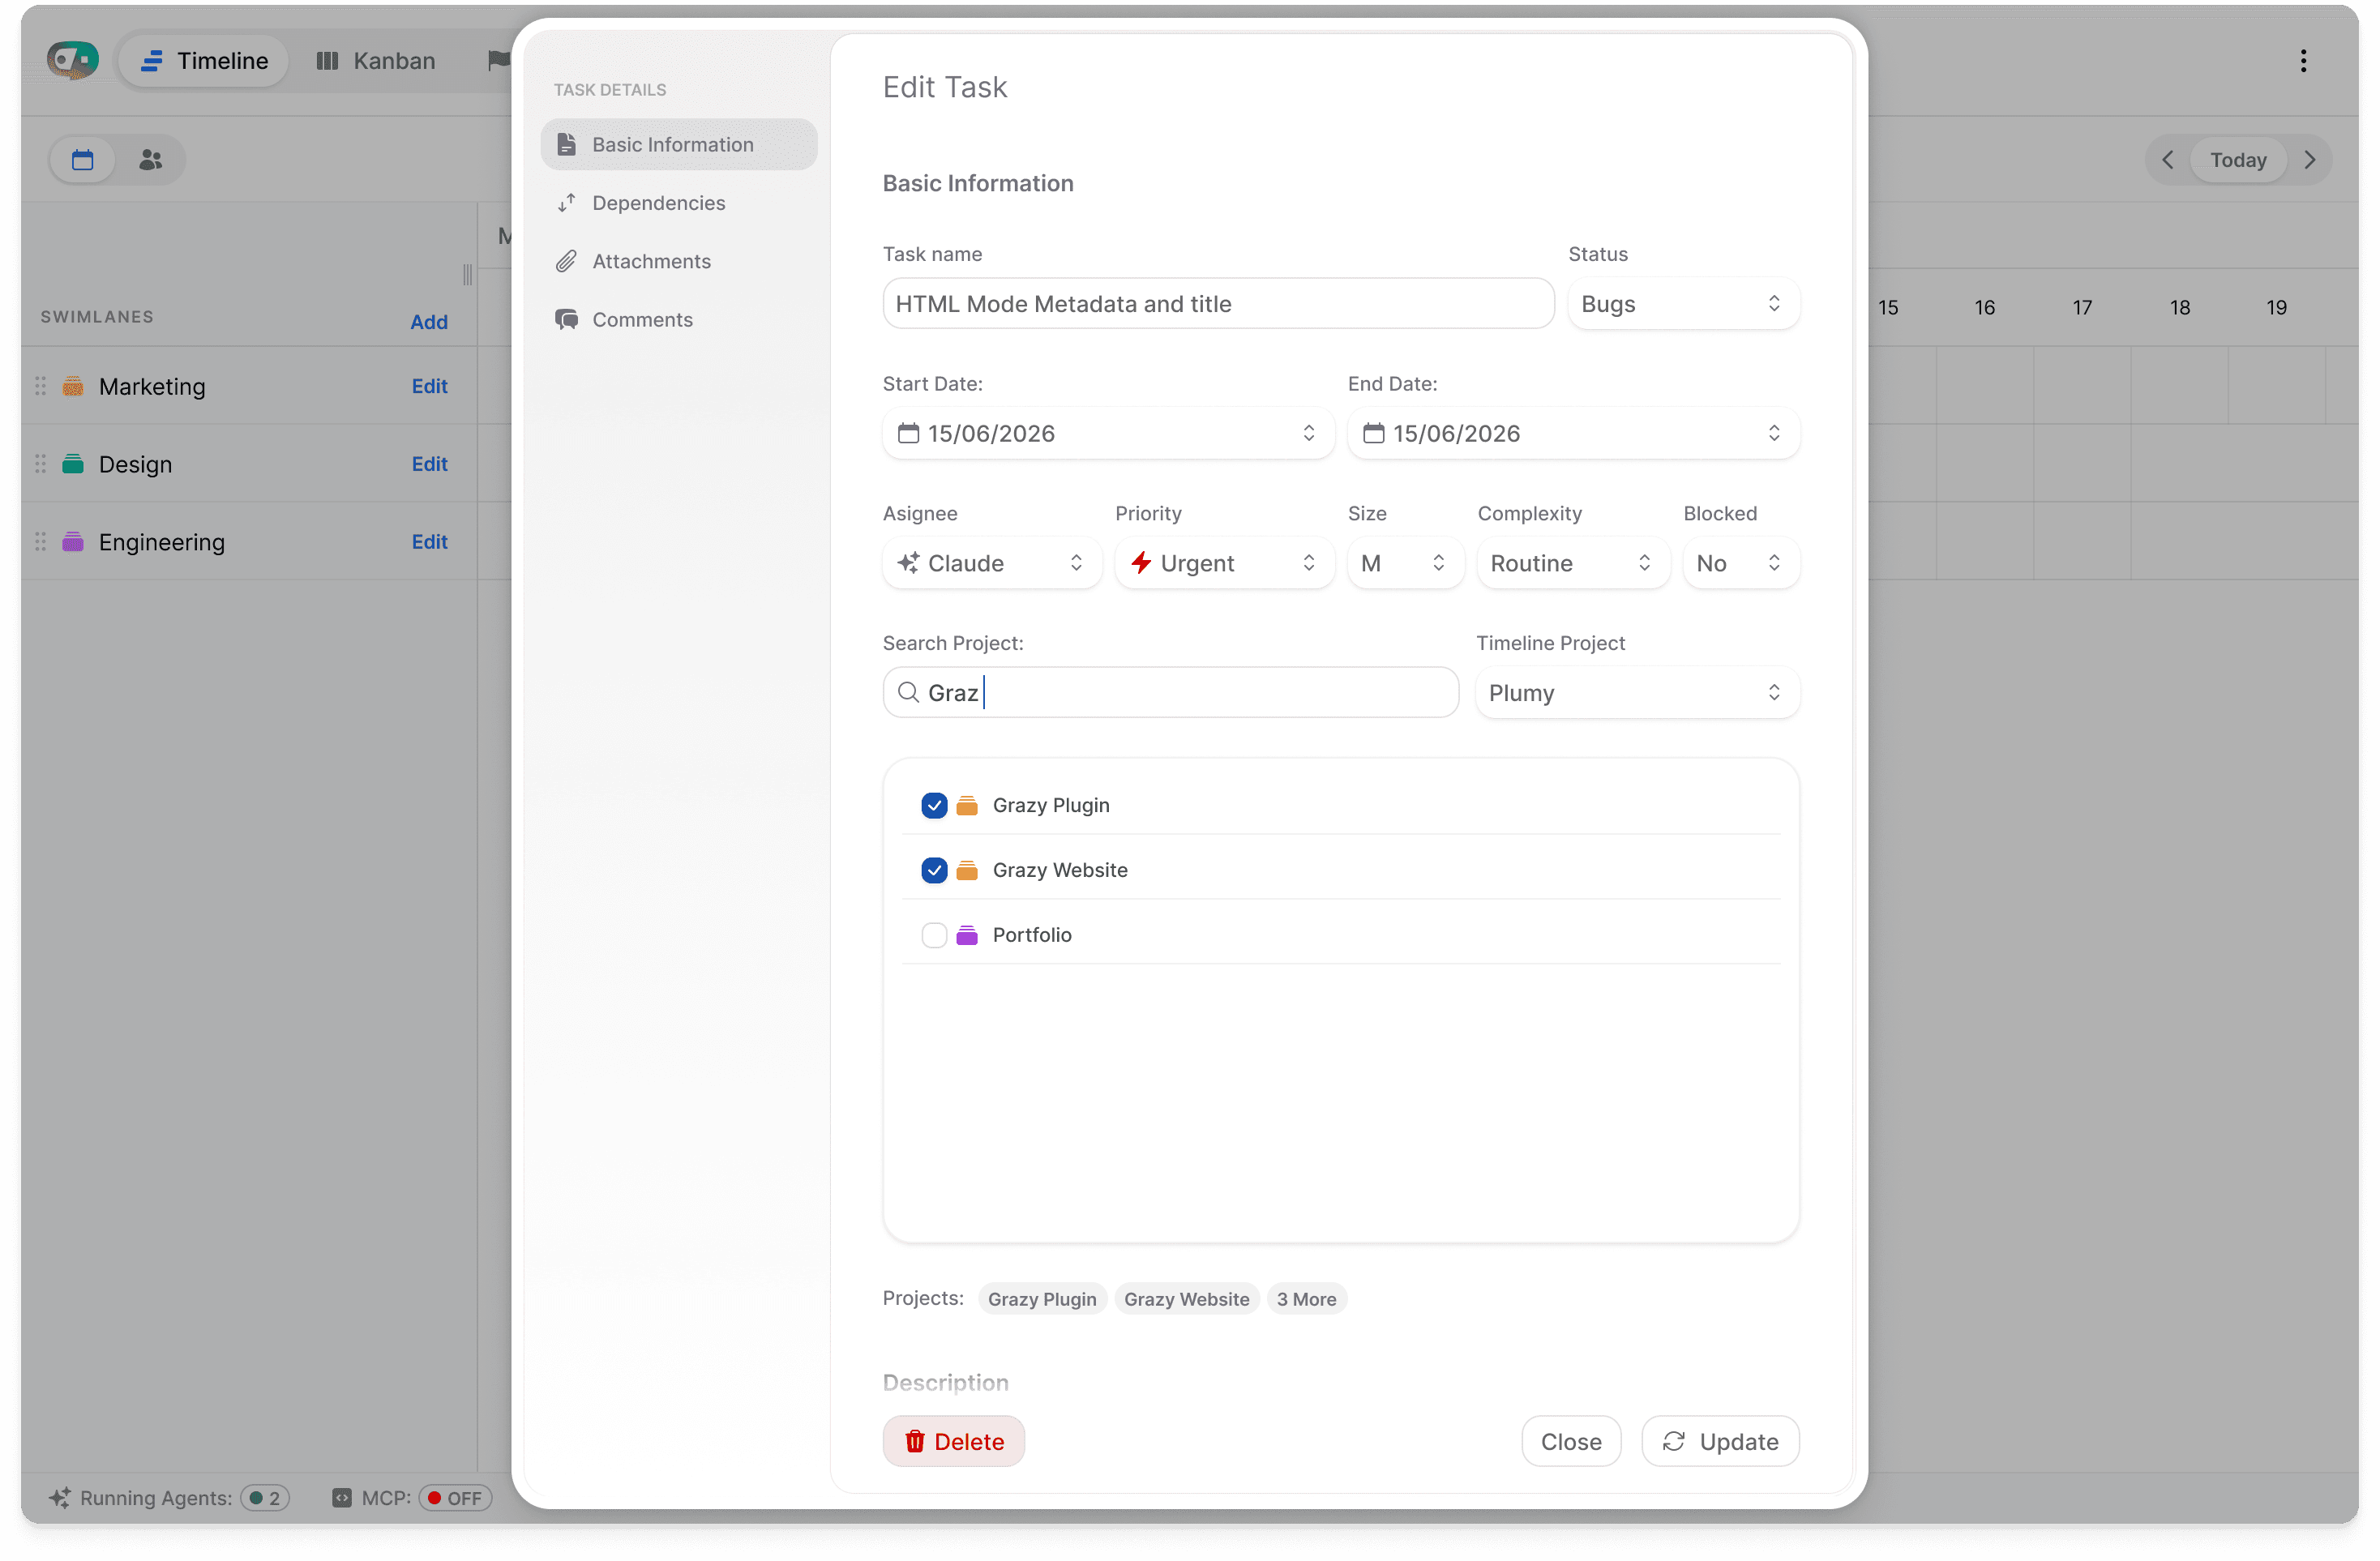Screen dimensions: 2380x1561
Task: Click the End Date calendar icon
Action: 1374,433
